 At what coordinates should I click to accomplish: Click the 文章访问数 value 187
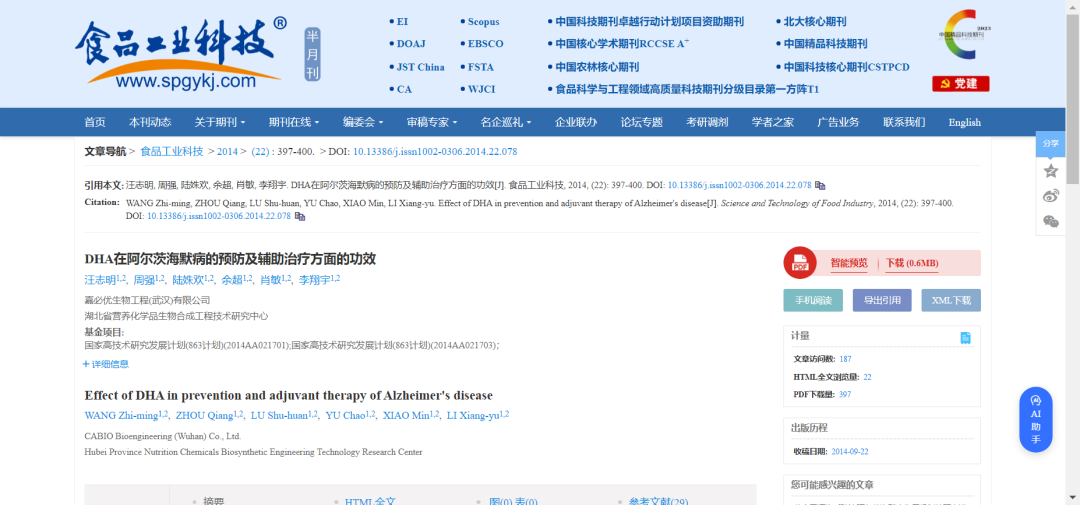[x=845, y=359]
